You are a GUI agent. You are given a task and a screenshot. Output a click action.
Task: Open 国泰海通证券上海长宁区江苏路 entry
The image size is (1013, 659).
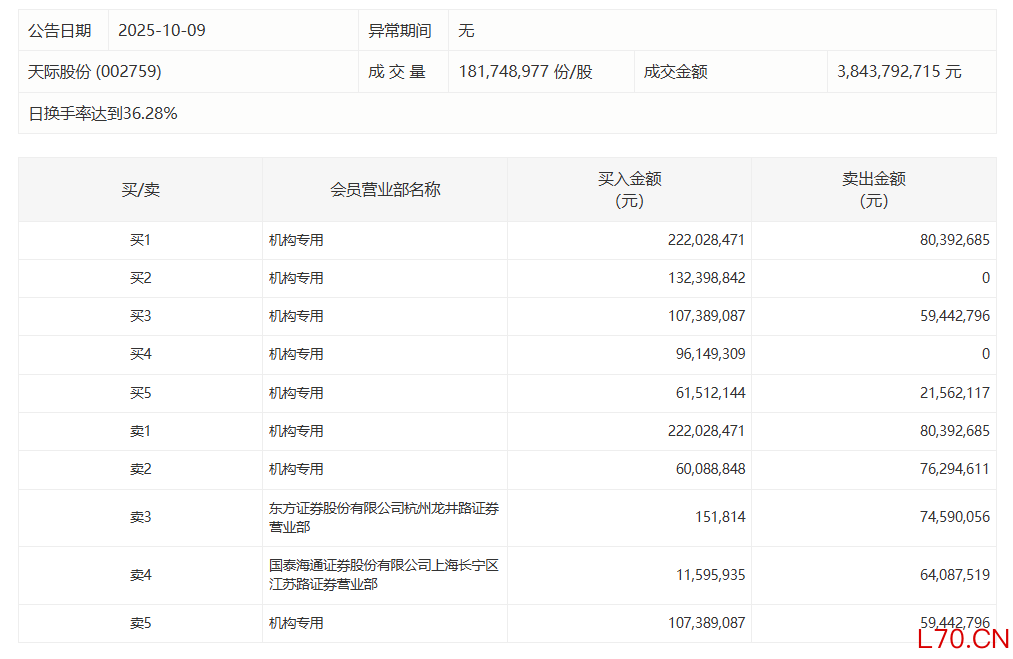click(384, 575)
